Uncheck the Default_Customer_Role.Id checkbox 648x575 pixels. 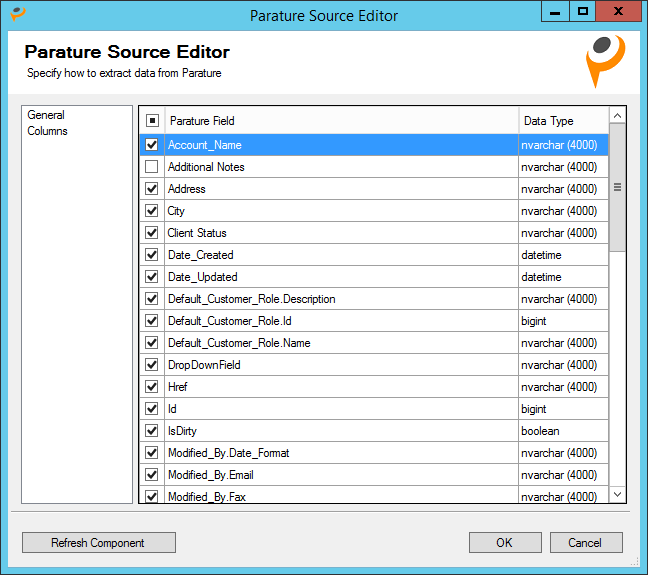(x=152, y=320)
